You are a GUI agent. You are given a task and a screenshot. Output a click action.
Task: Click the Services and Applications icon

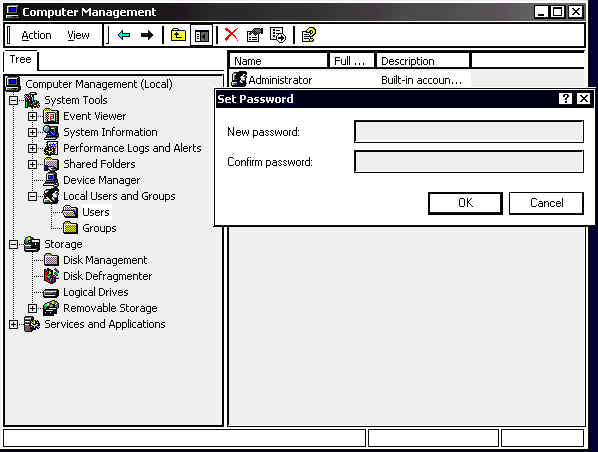32,324
